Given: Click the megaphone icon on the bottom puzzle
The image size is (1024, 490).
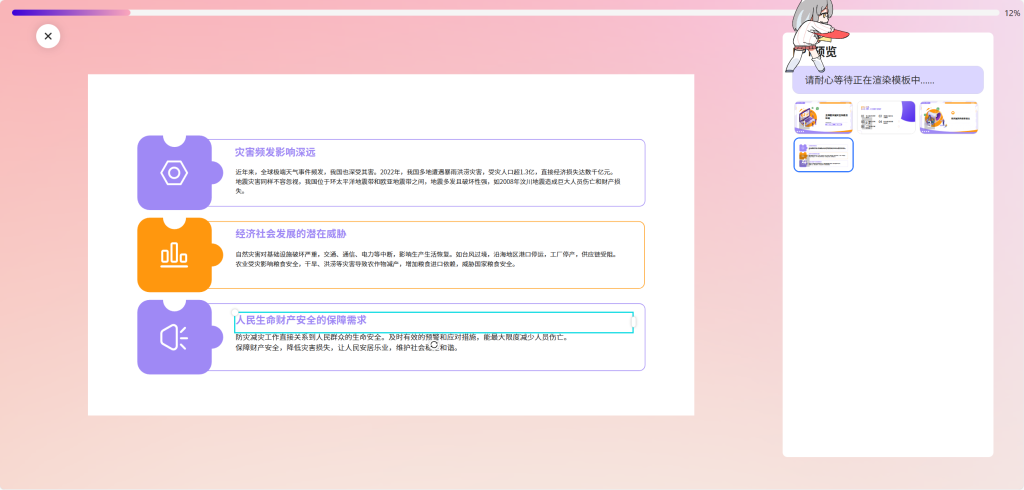Looking at the screenshot, I should tap(174, 338).
